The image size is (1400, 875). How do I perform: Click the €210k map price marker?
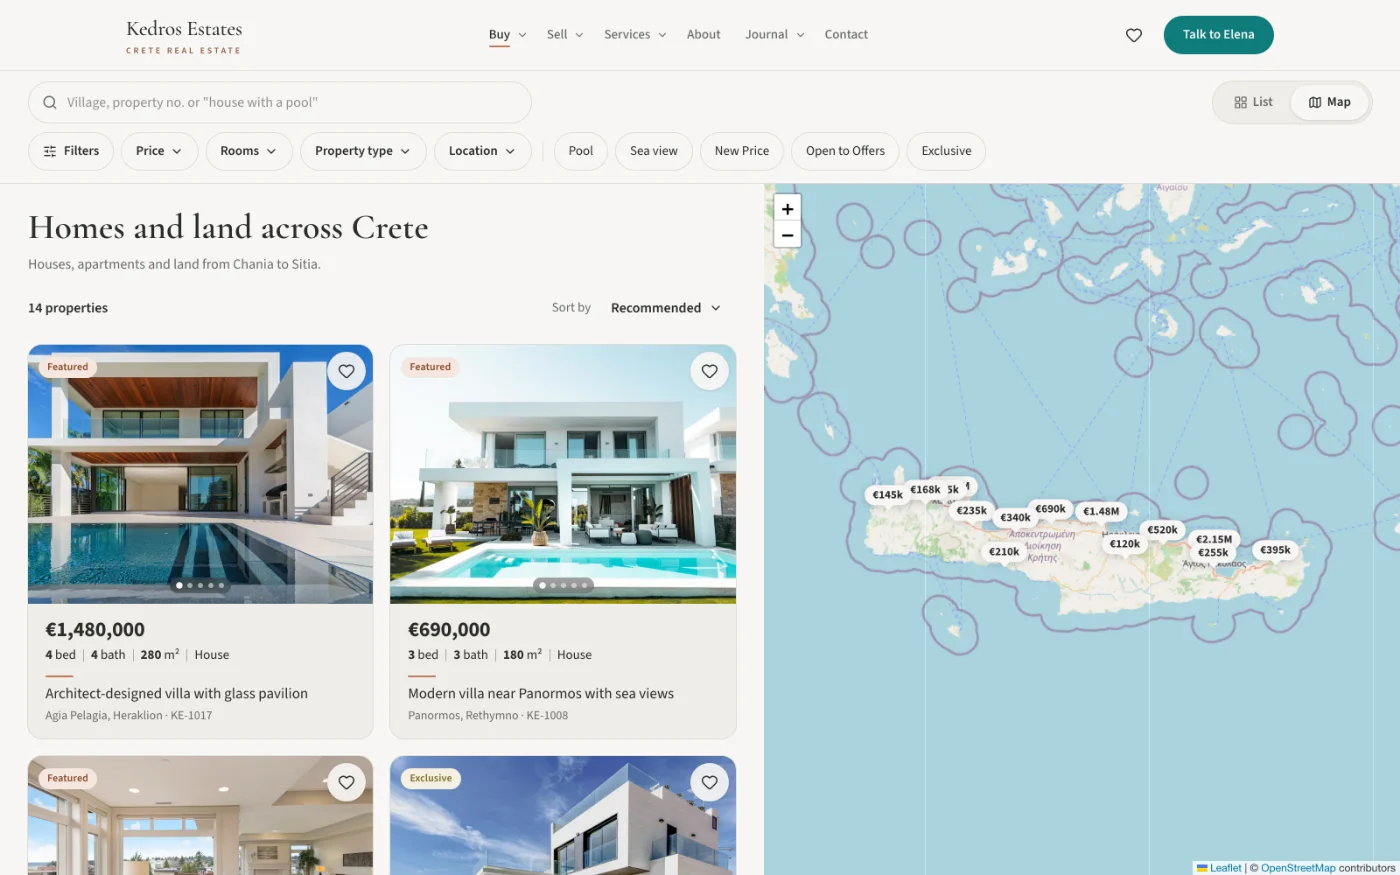click(x=1004, y=551)
